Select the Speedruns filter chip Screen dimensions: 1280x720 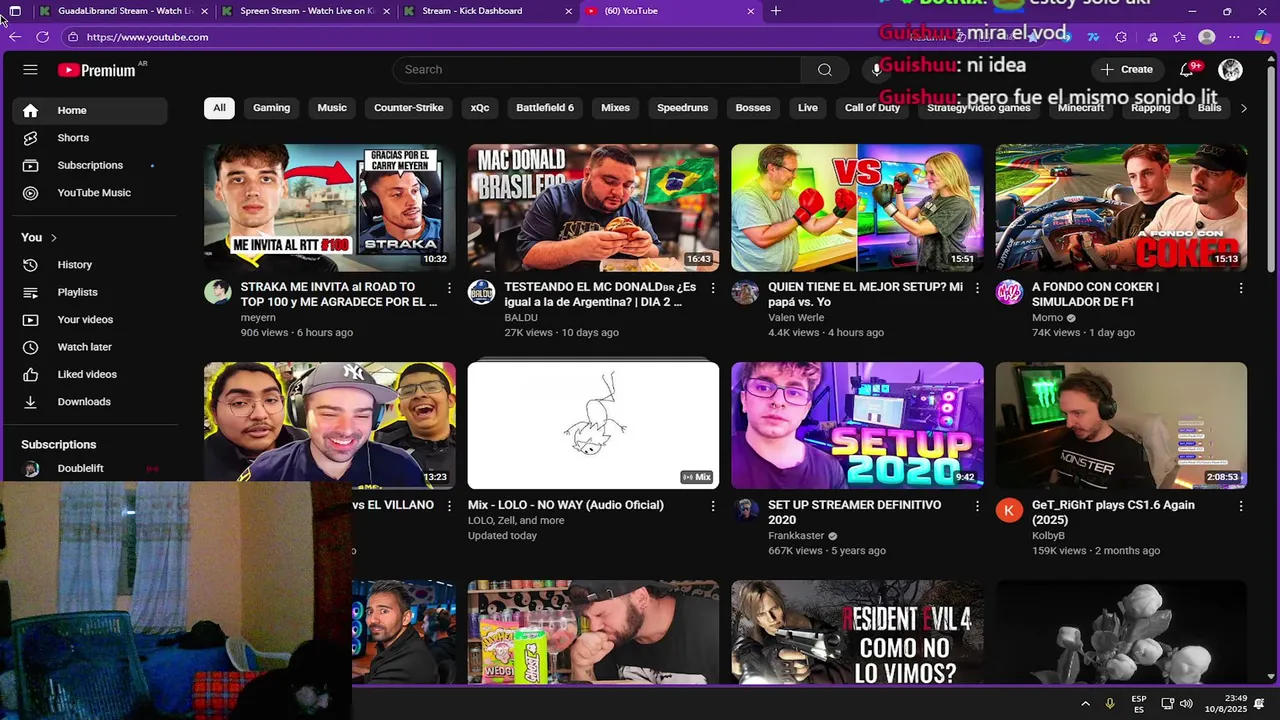pos(682,108)
